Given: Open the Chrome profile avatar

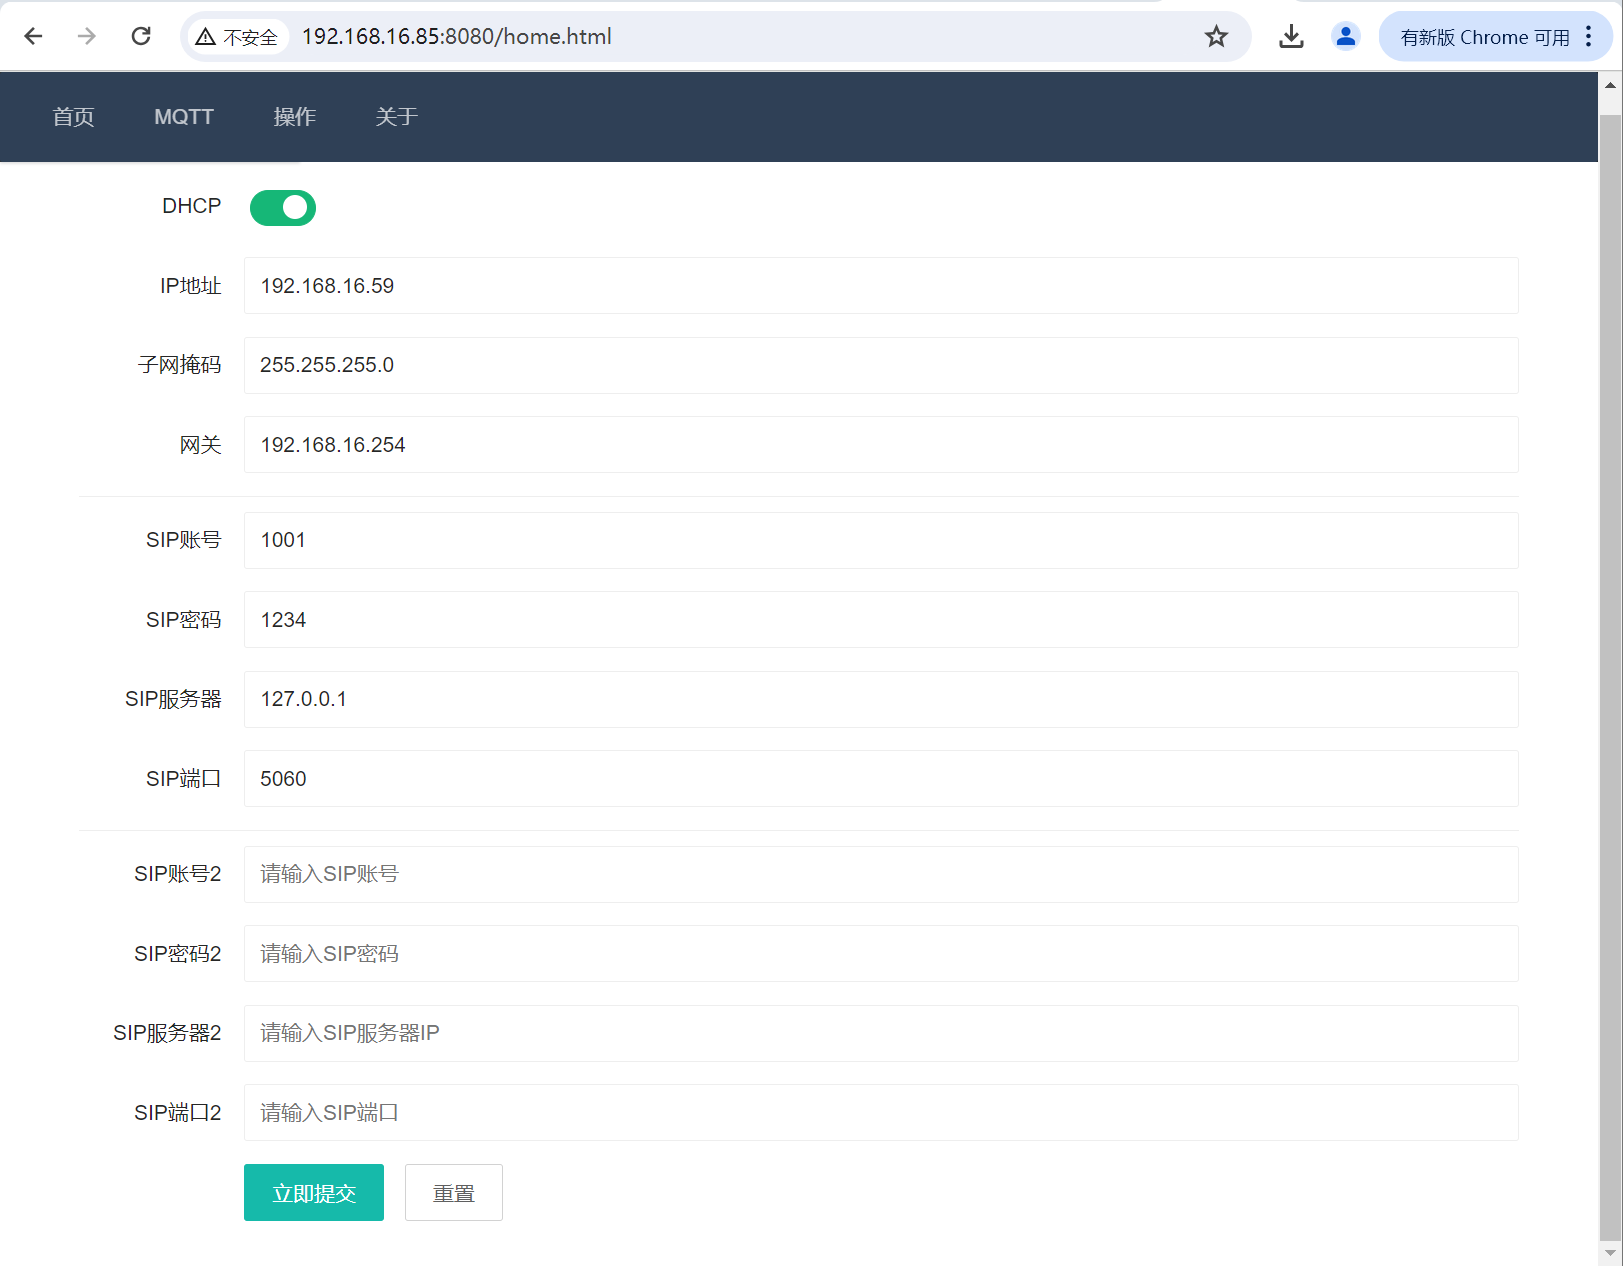Looking at the screenshot, I should (1345, 37).
